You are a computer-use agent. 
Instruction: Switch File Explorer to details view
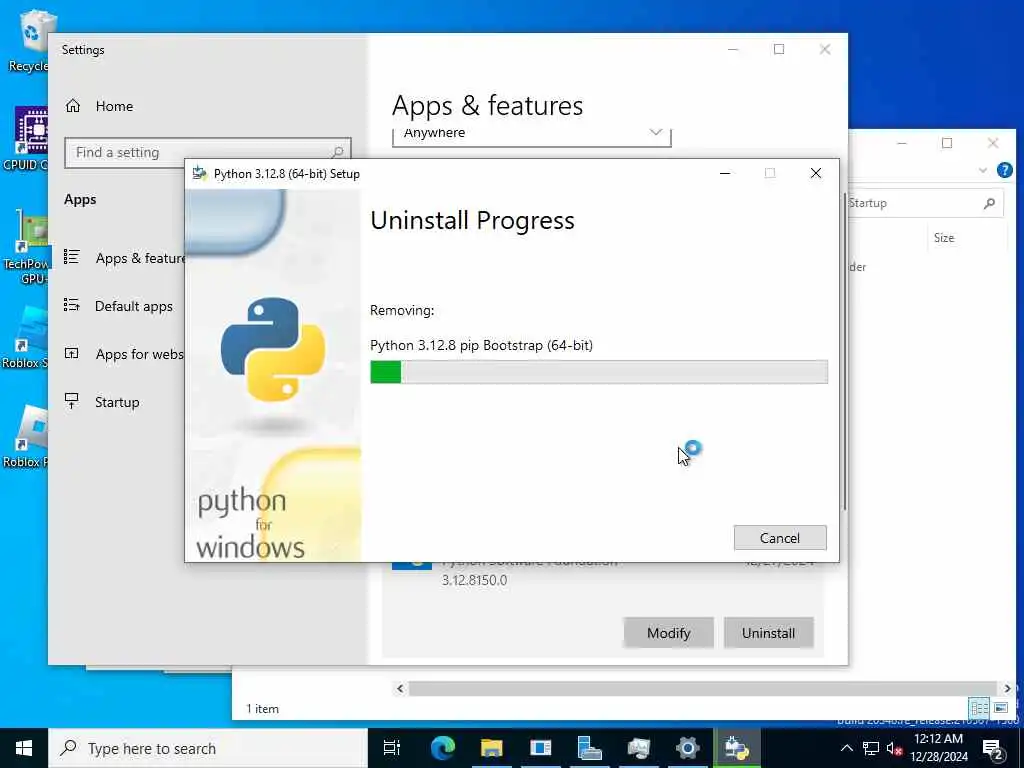979,708
